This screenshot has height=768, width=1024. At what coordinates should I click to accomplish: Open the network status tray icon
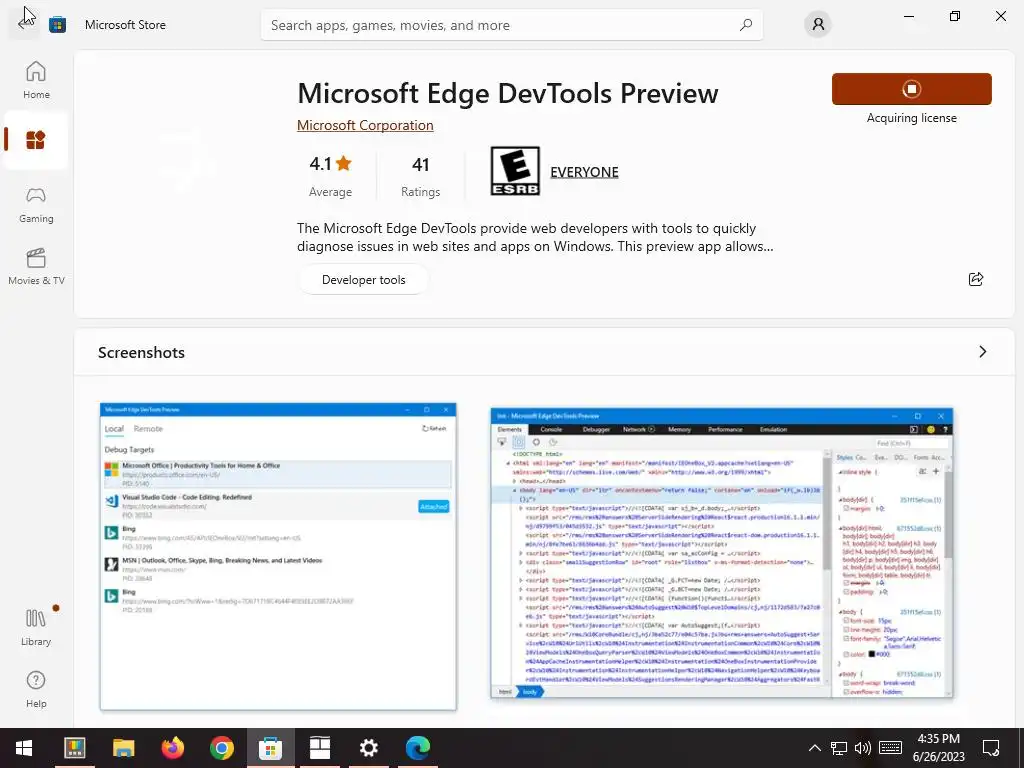tap(839, 748)
